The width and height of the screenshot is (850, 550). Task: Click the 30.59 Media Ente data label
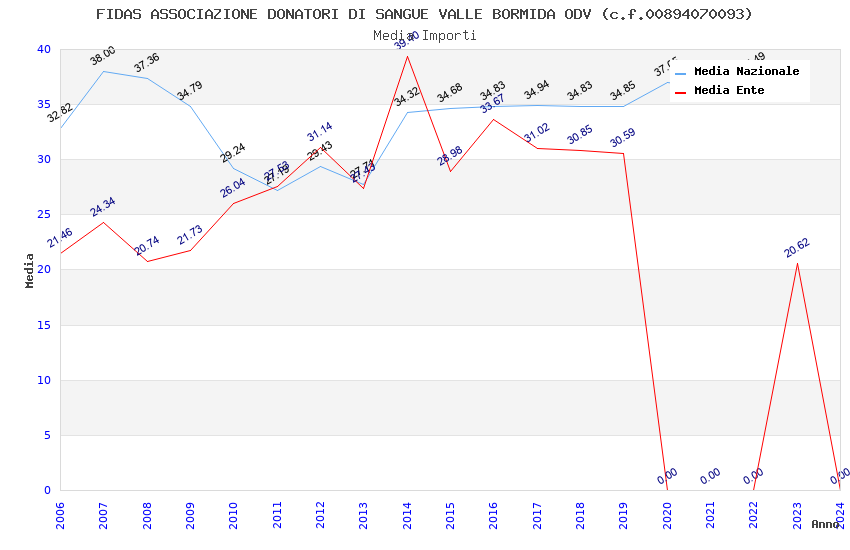coord(623,138)
